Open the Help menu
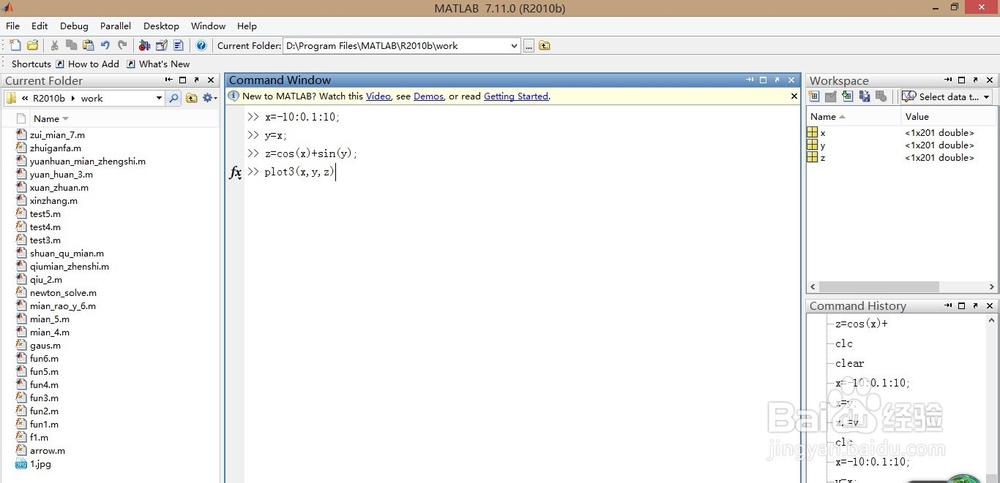This screenshot has height=483, width=1000. [247, 26]
